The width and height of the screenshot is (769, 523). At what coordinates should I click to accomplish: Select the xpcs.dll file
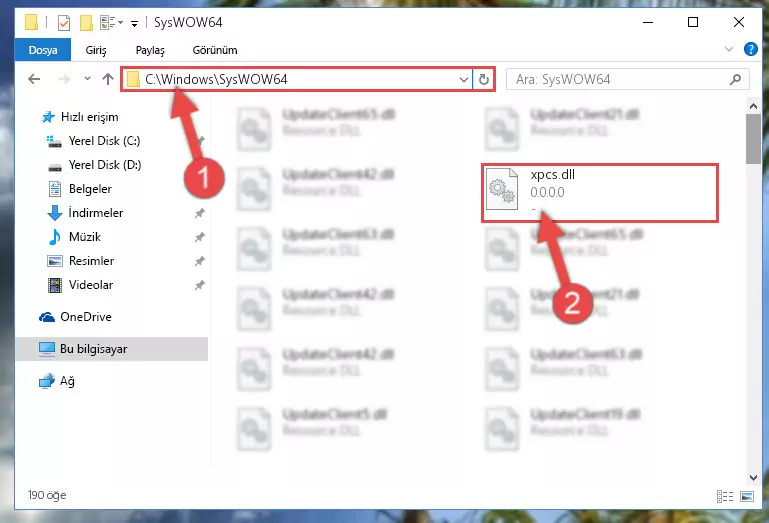point(600,193)
